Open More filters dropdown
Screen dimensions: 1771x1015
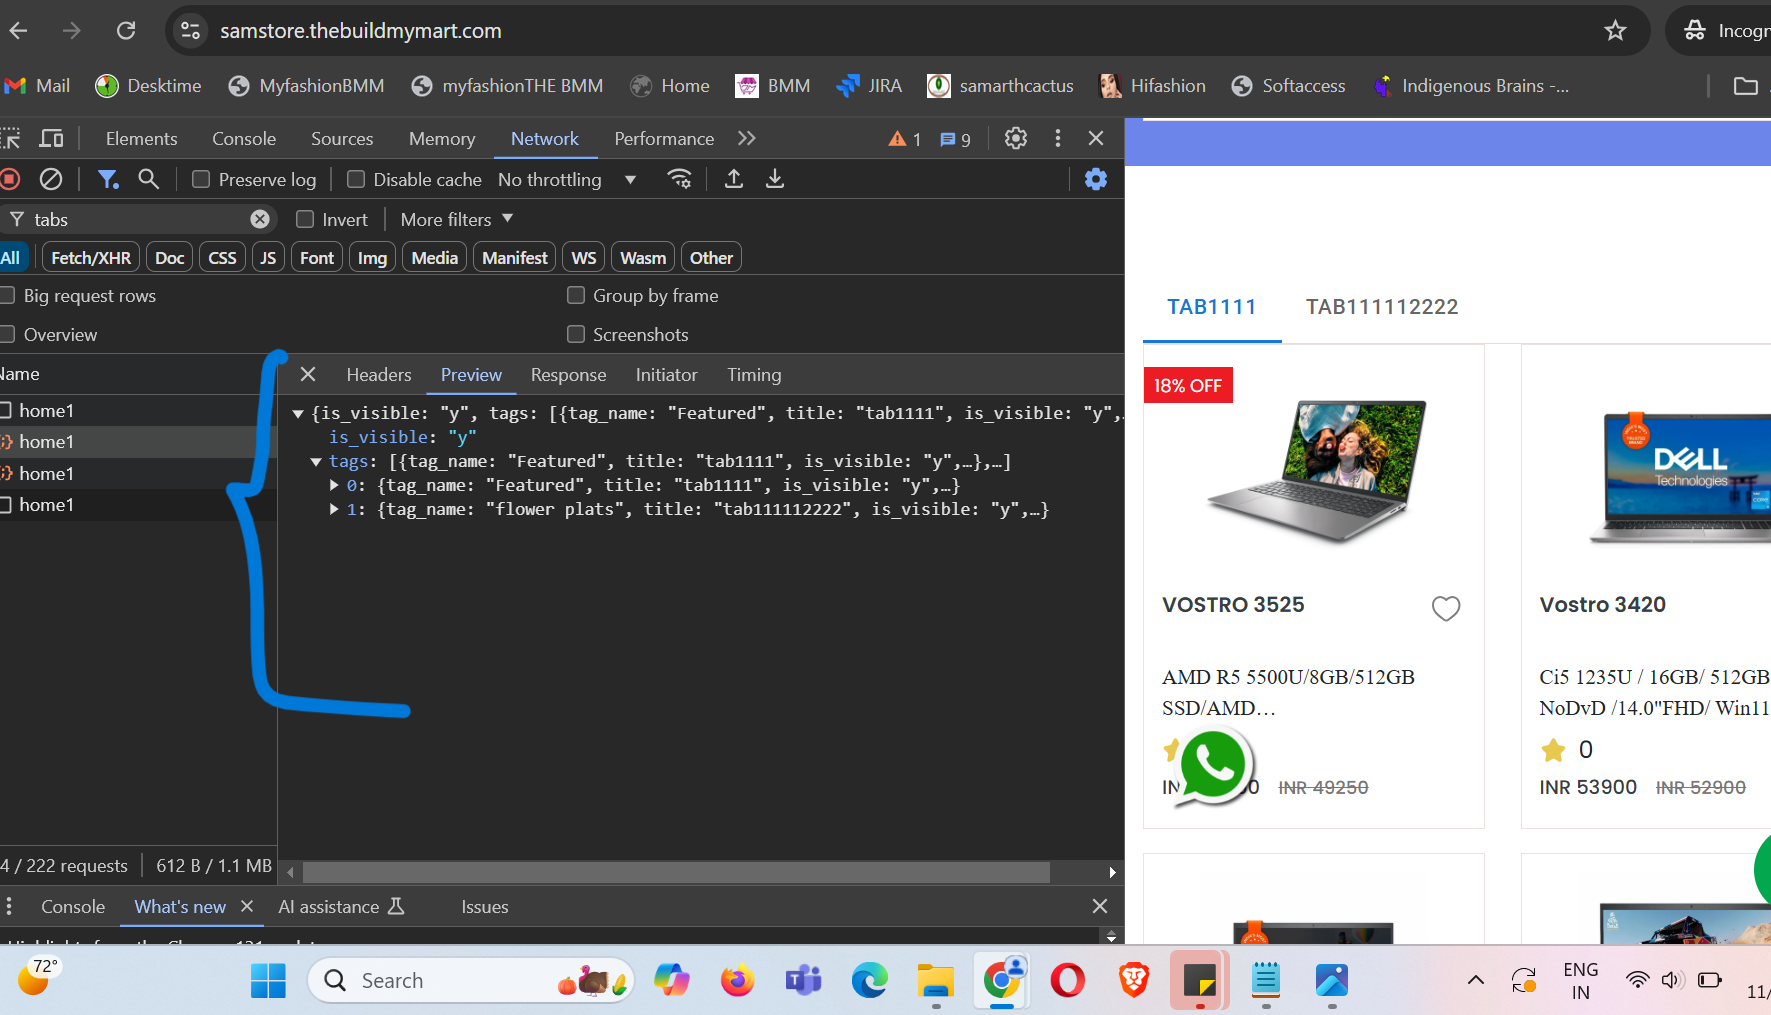coord(457,219)
